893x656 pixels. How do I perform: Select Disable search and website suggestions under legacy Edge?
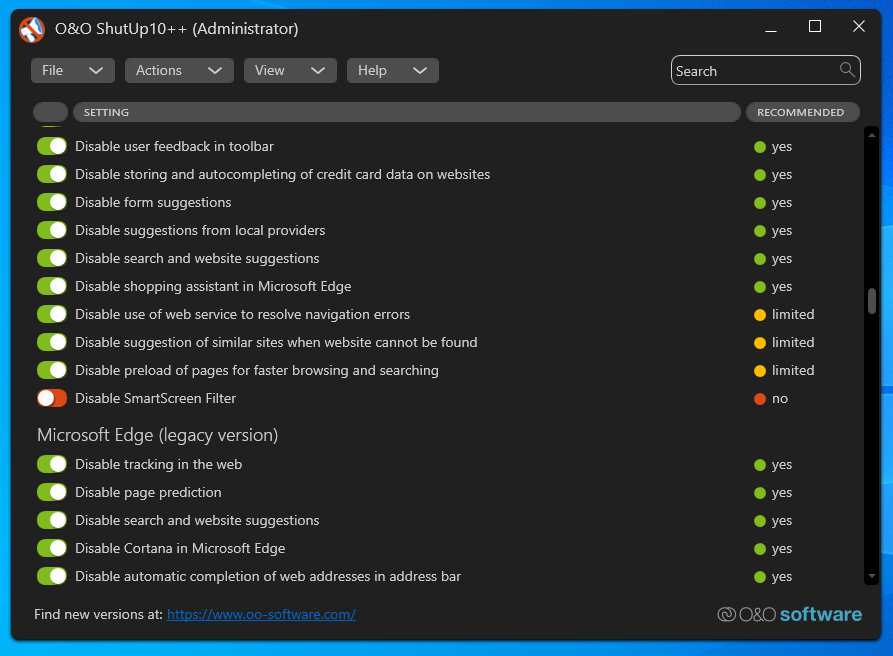pyautogui.click(x=197, y=520)
